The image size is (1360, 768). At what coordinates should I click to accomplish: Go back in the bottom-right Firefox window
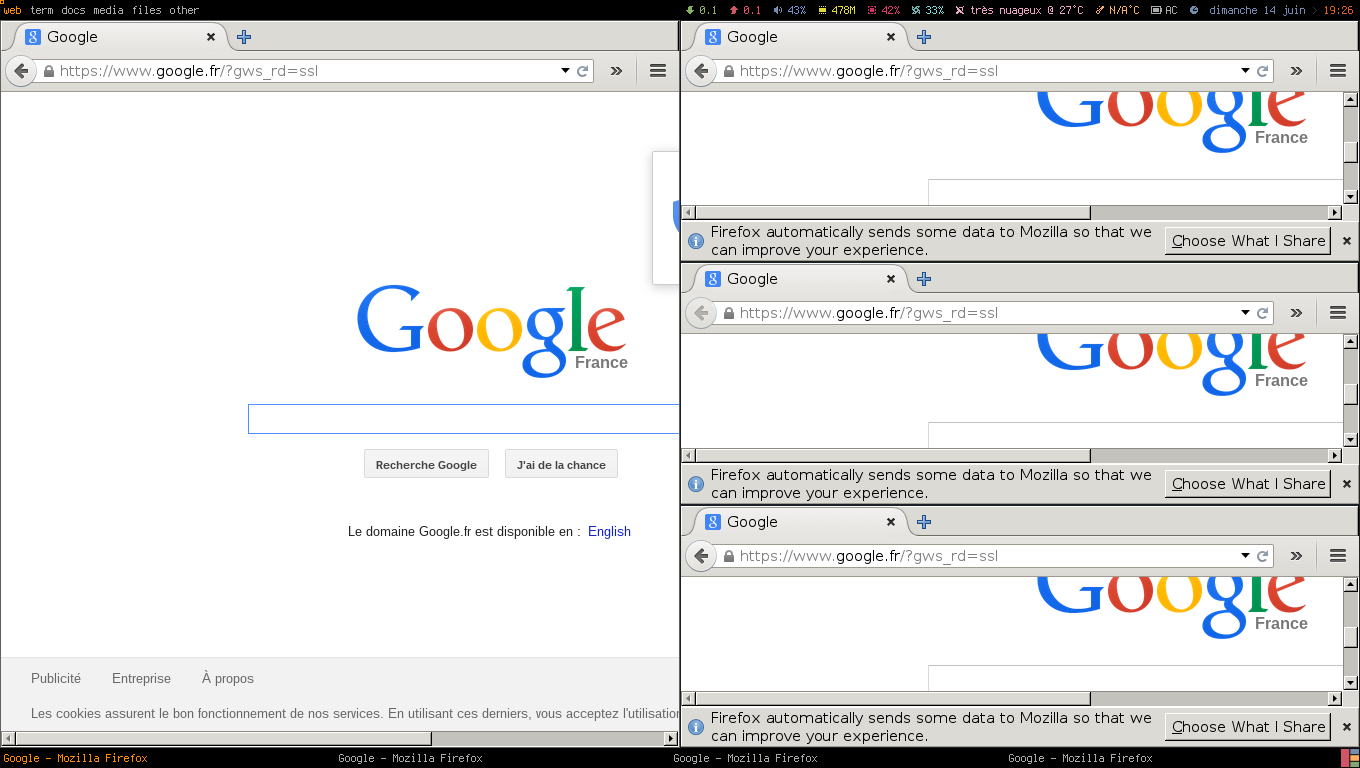(x=701, y=556)
